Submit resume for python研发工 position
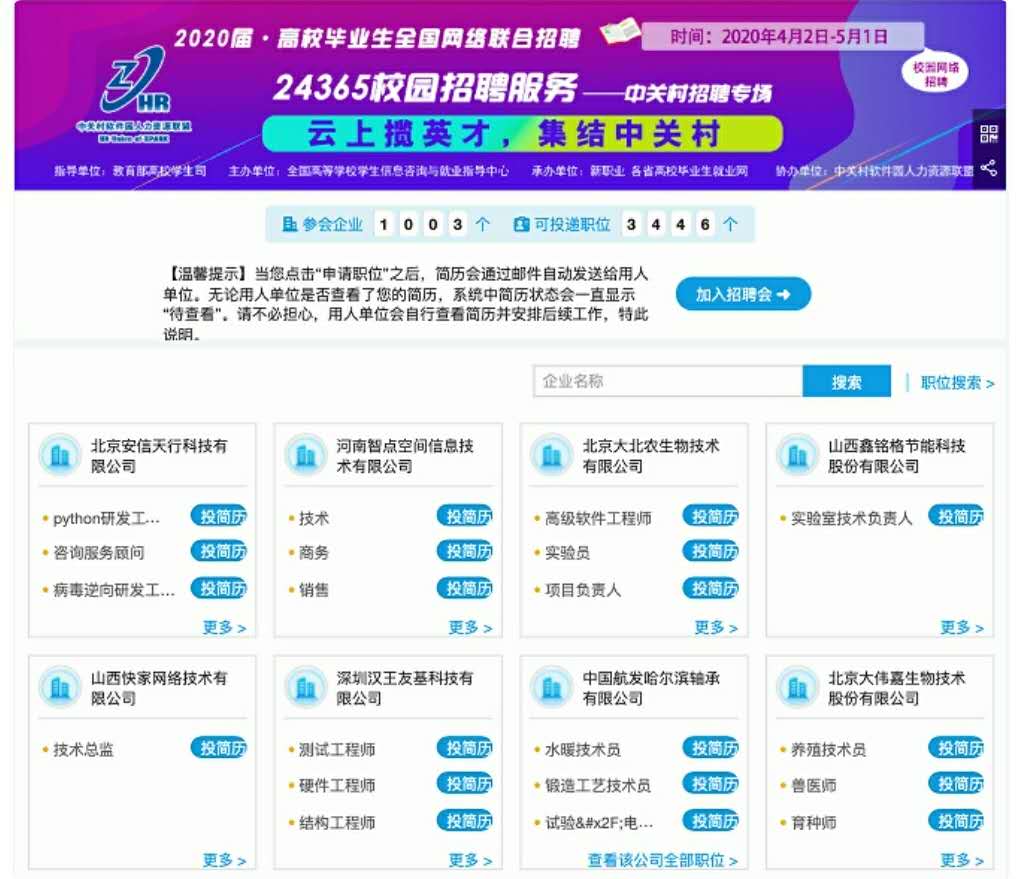Viewport: 1026px width, 879px height. (219, 516)
